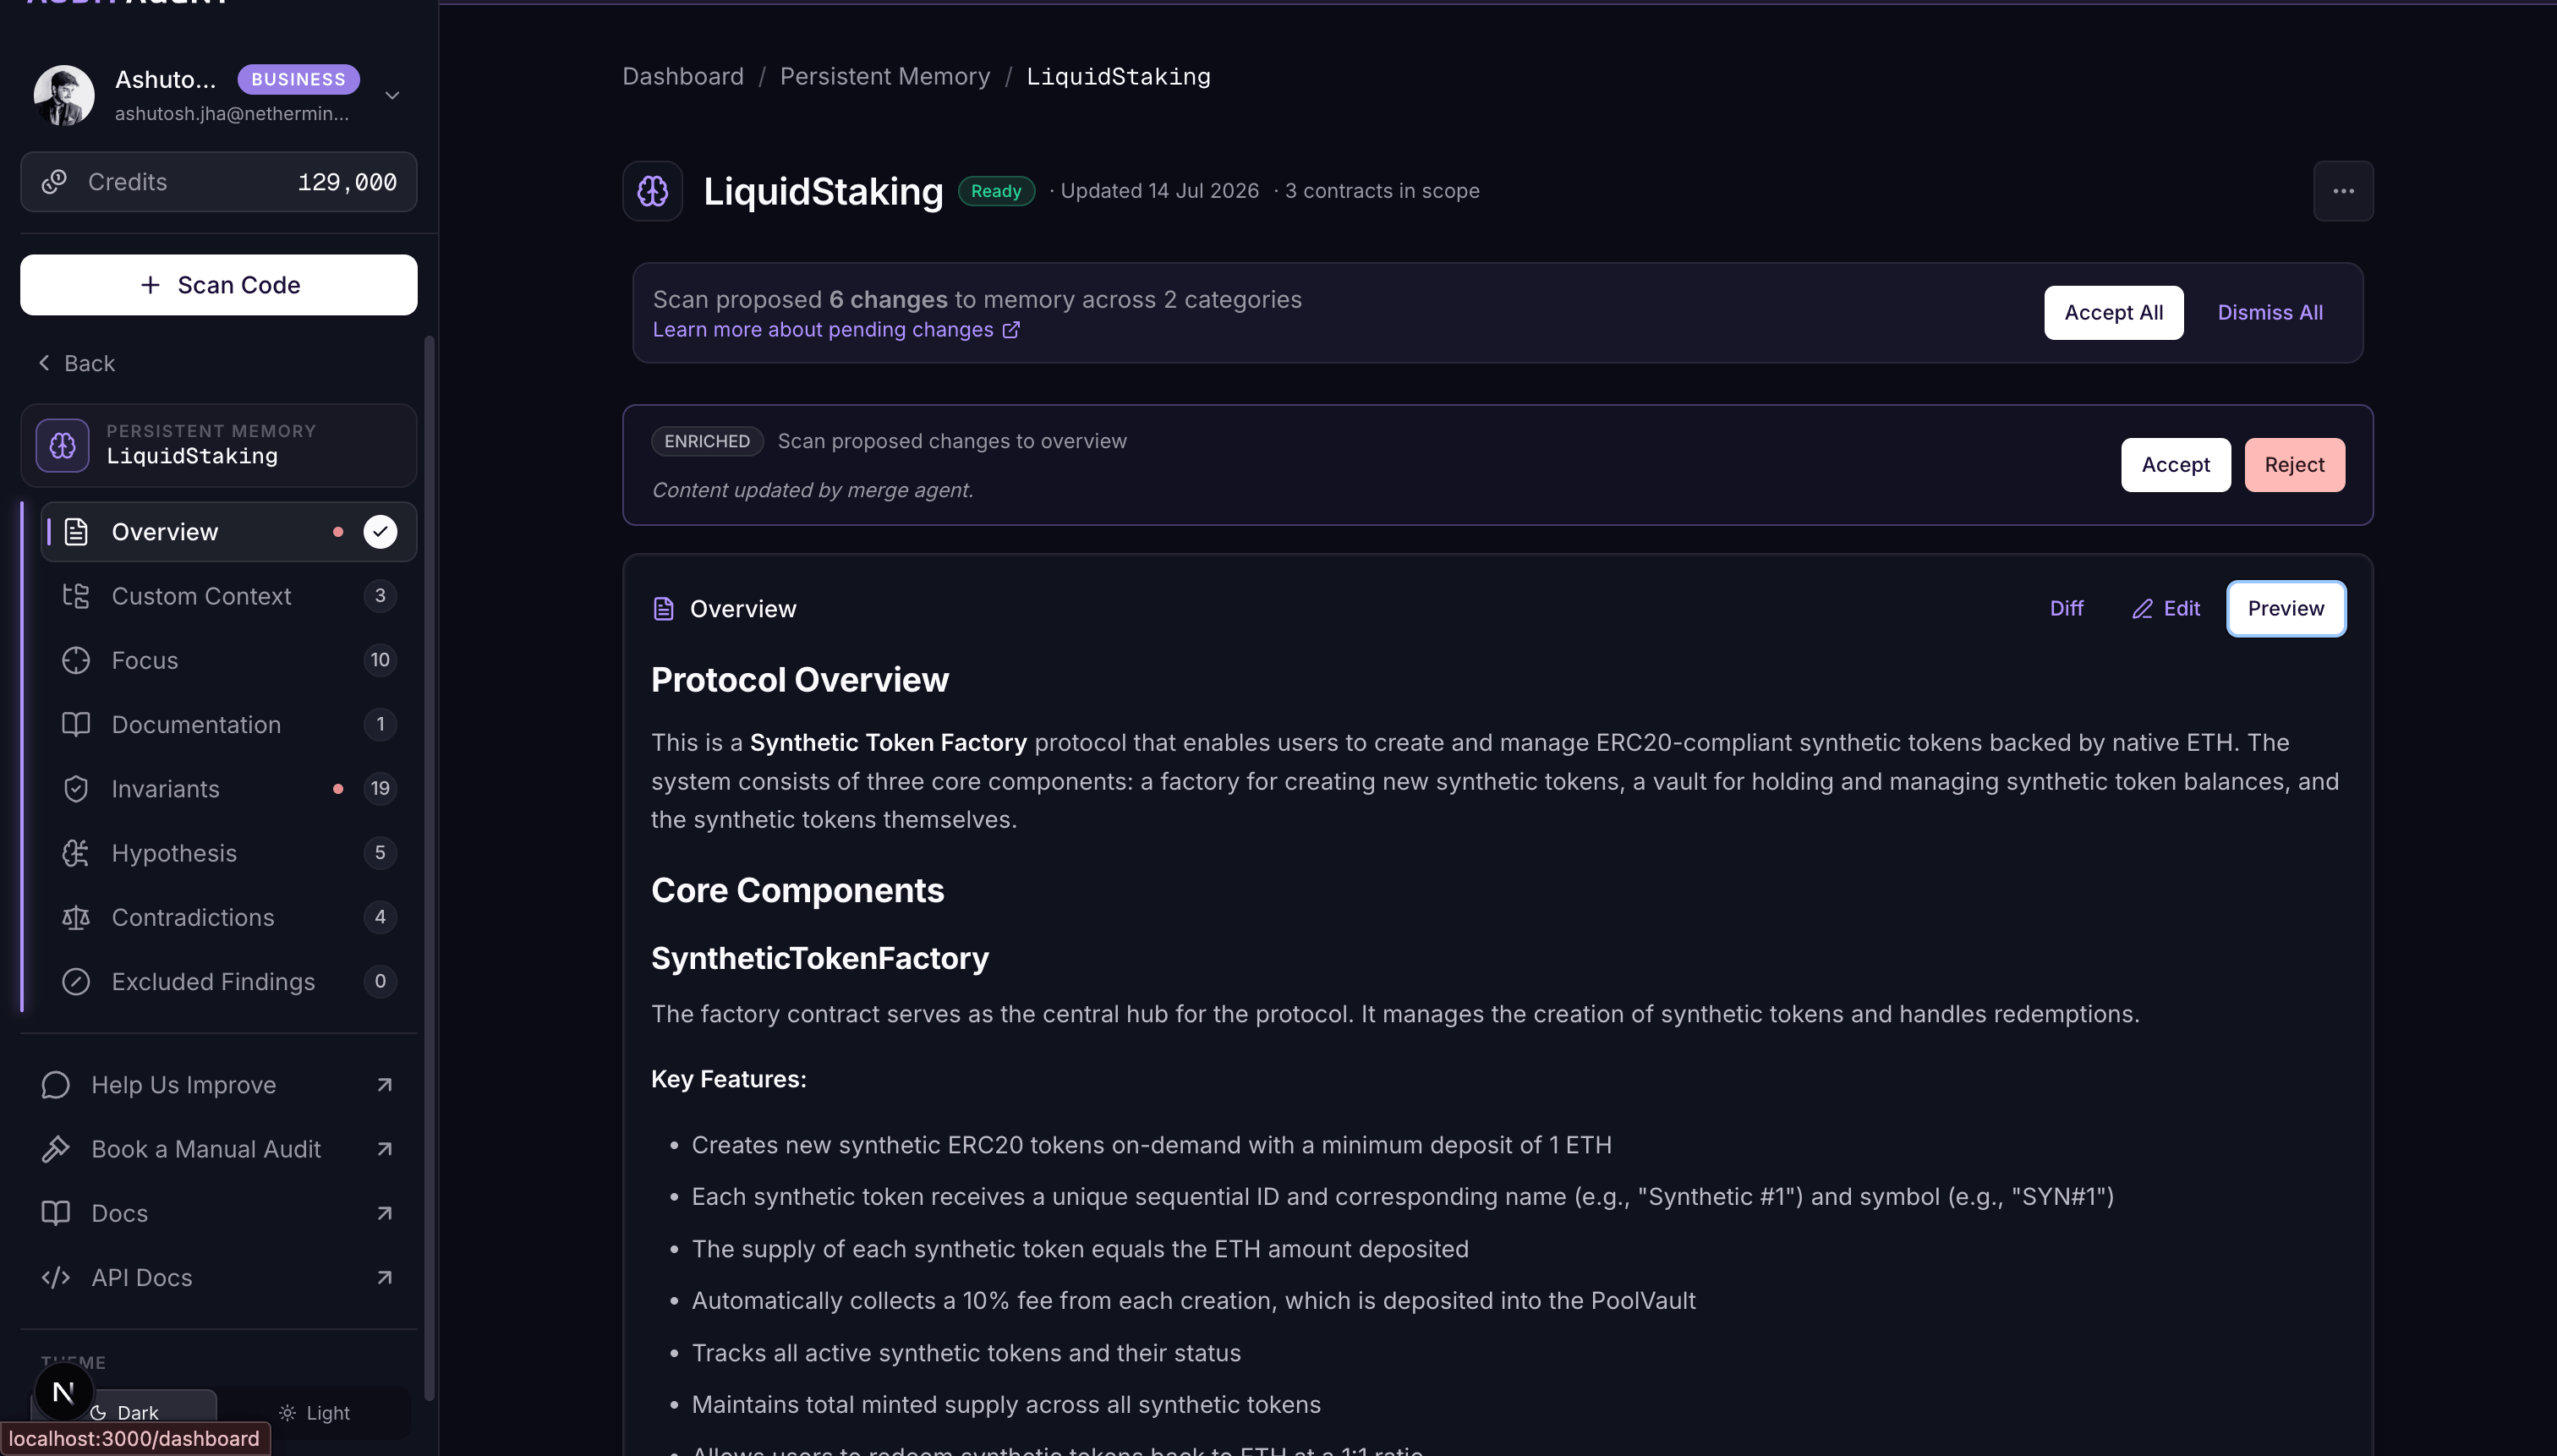Click the "3 contracts in scope" text
Image resolution: width=2557 pixels, height=1456 pixels.
tap(1382, 191)
